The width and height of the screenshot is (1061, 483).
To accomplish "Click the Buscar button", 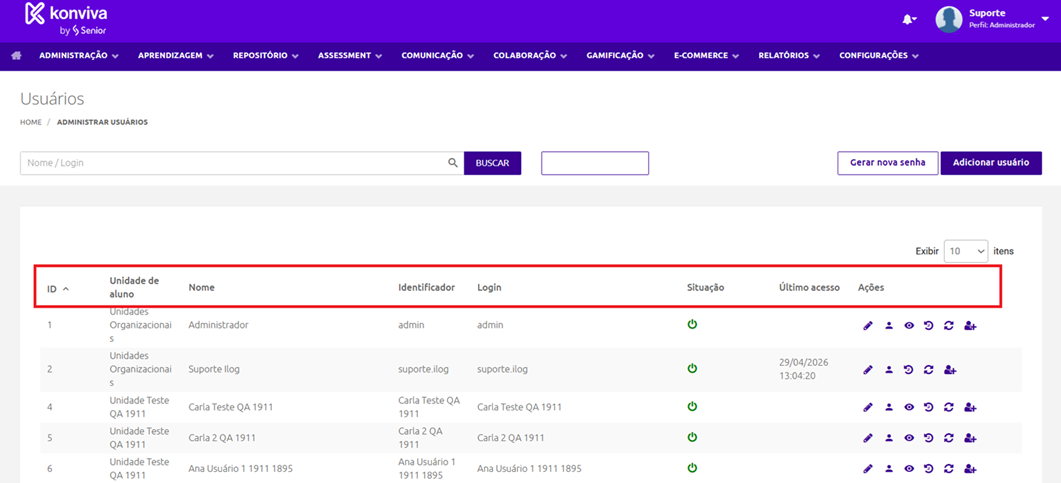I will 493,163.
